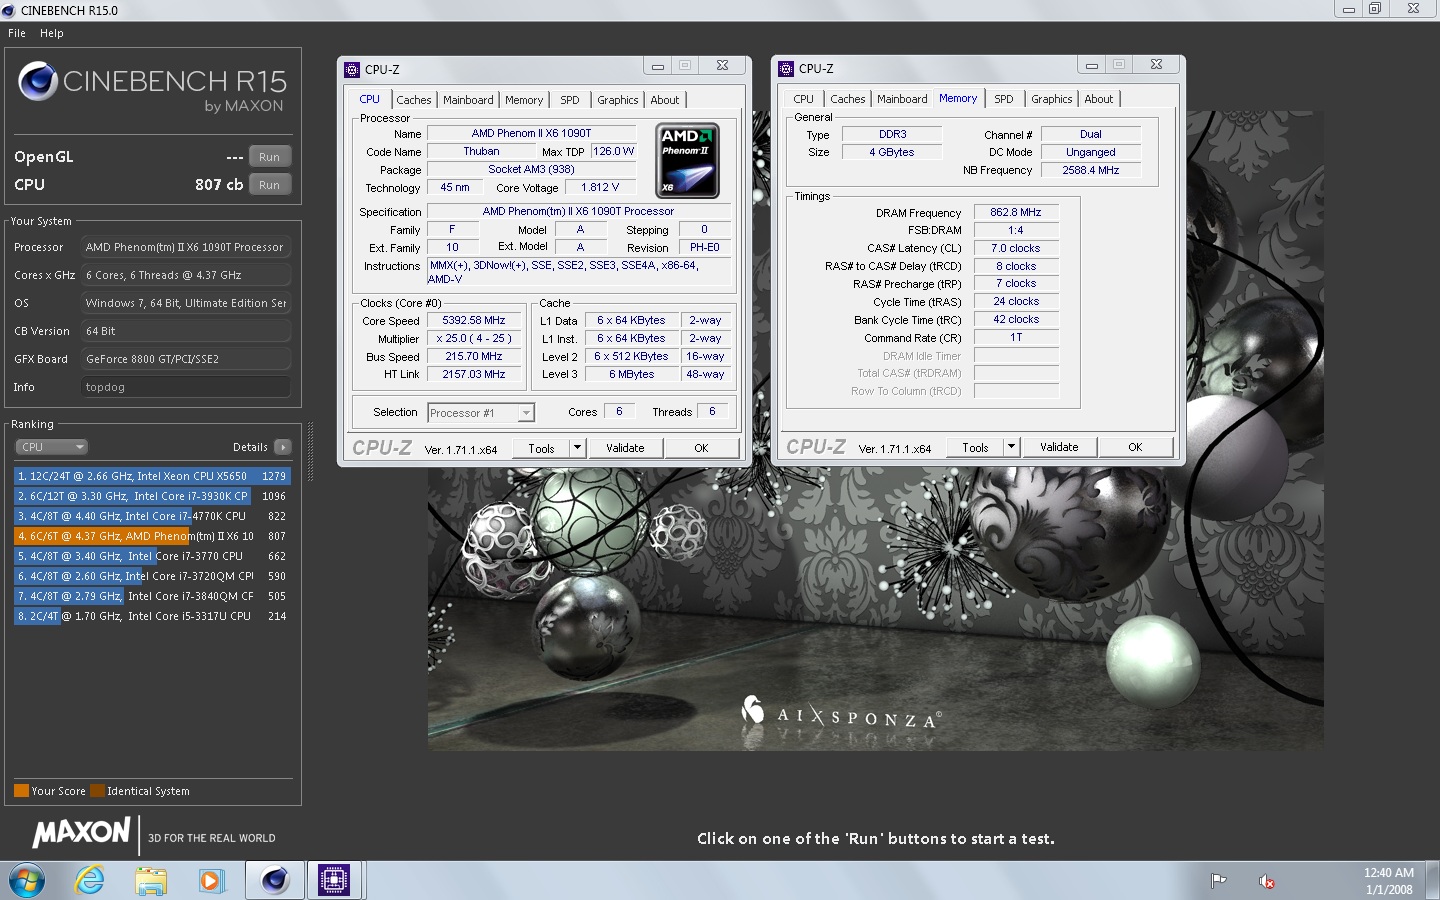The height and width of the screenshot is (900, 1440).
Task: Run the OpenGL benchmark
Action: tap(270, 157)
